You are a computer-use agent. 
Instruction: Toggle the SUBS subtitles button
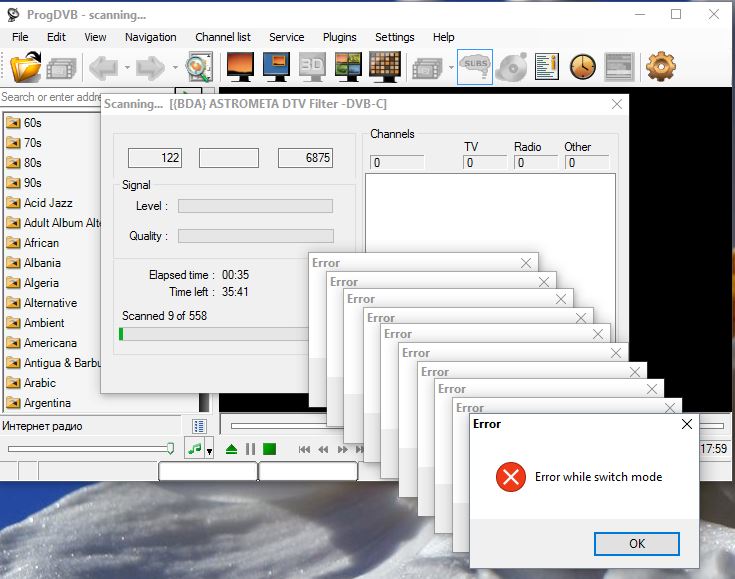coord(474,67)
